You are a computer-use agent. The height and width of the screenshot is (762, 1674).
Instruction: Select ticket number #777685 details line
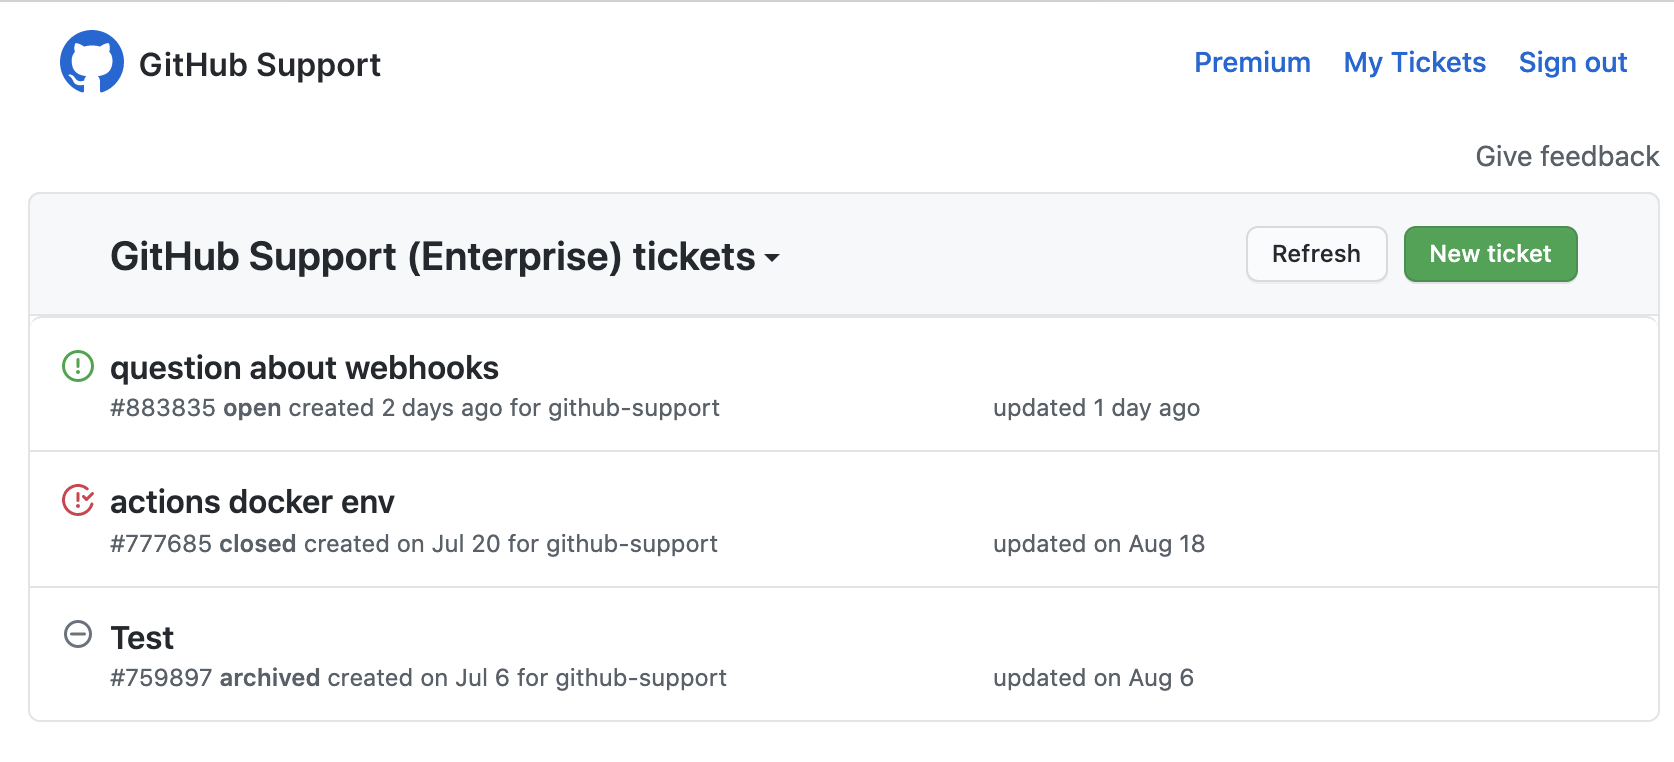pos(414,544)
